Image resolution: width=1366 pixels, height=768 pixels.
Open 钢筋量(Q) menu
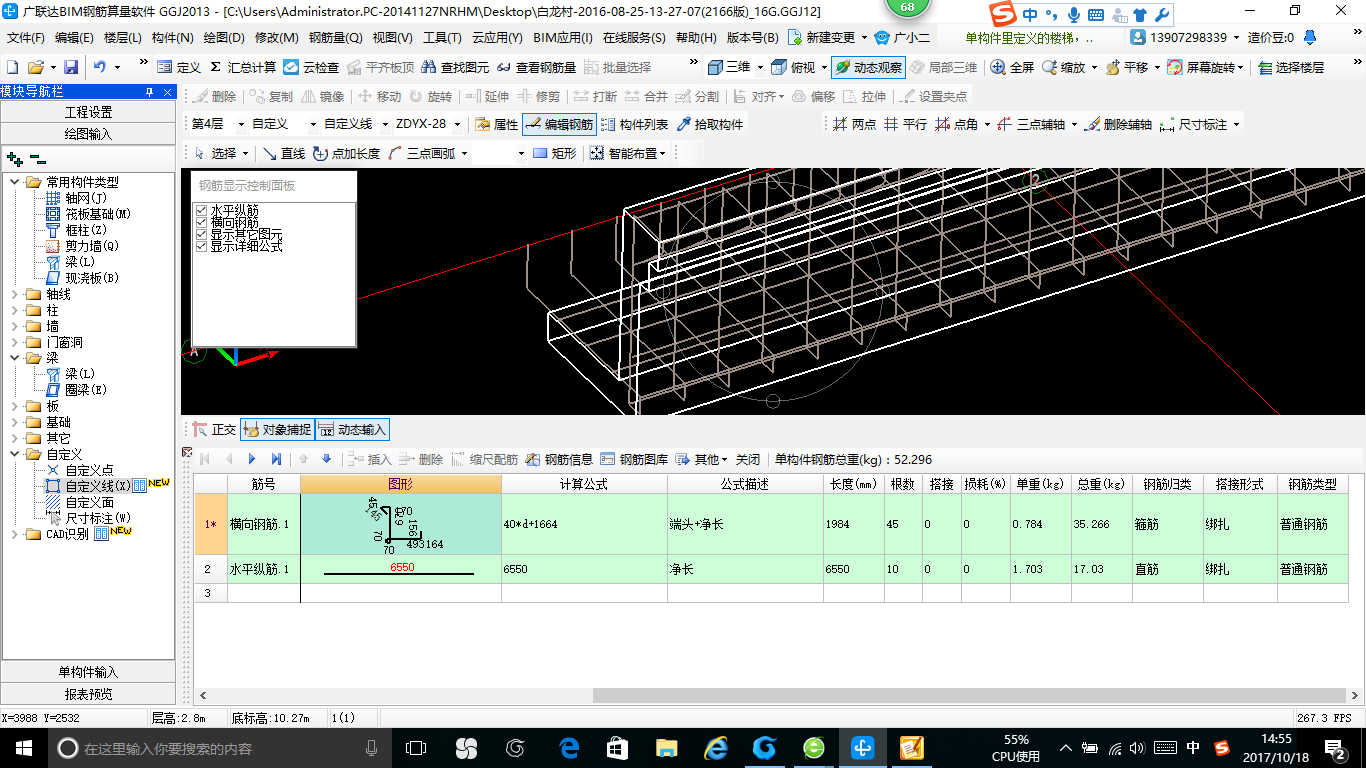click(335, 38)
